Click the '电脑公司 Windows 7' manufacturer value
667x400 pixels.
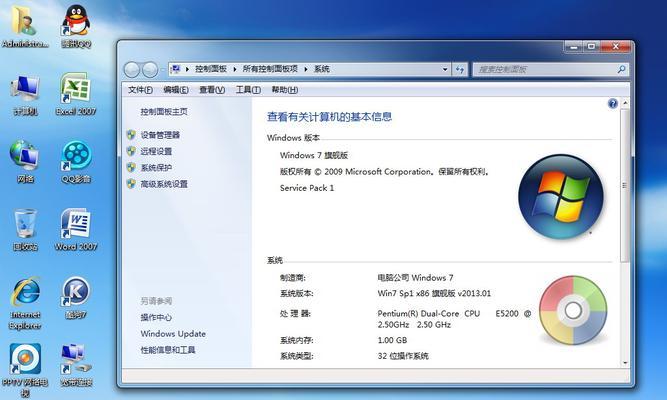click(x=415, y=277)
